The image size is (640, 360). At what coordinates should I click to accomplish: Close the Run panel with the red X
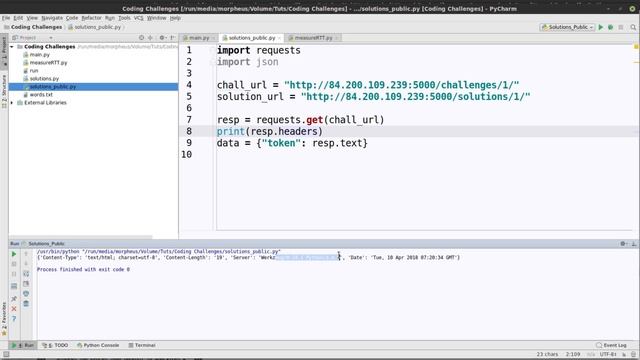14,309
